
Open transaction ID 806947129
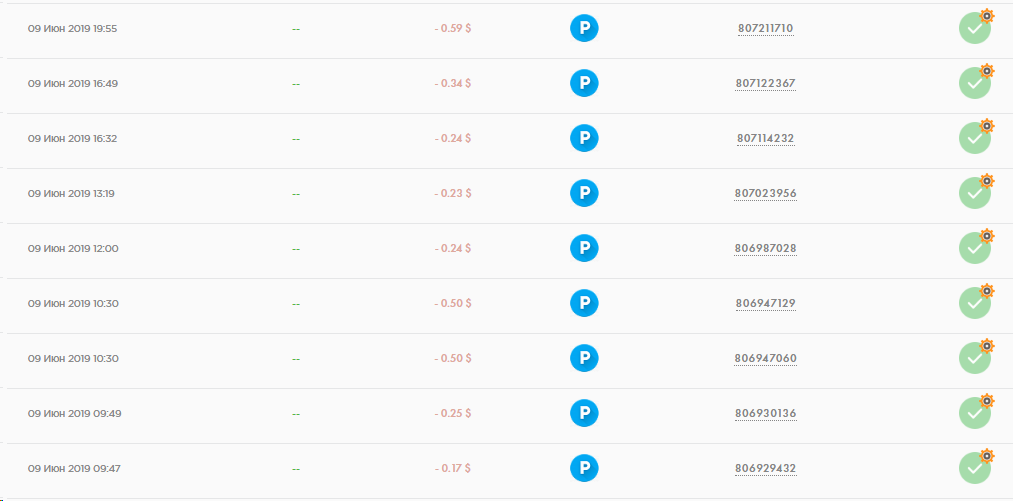click(x=766, y=303)
